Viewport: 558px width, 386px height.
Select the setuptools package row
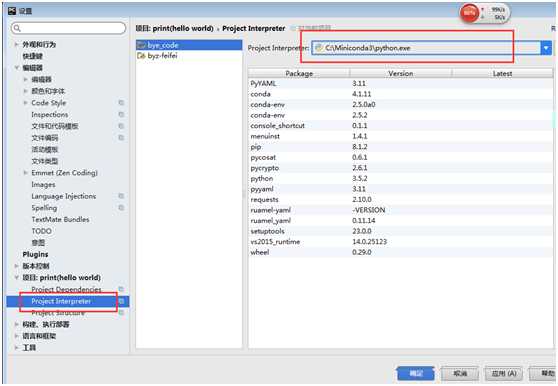pyautogui.click(x=400, y=231)
